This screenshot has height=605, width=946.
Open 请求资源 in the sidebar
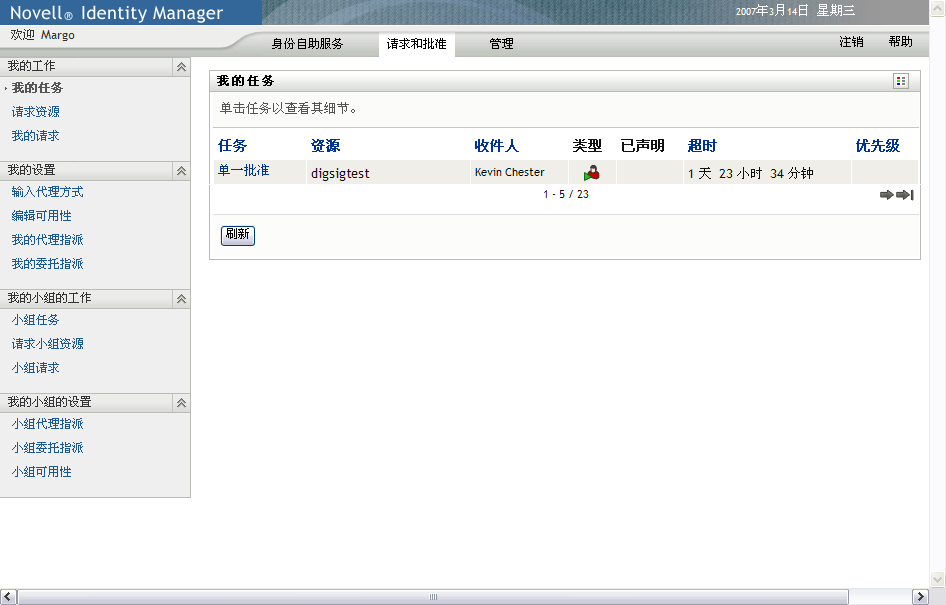[36, 112]
